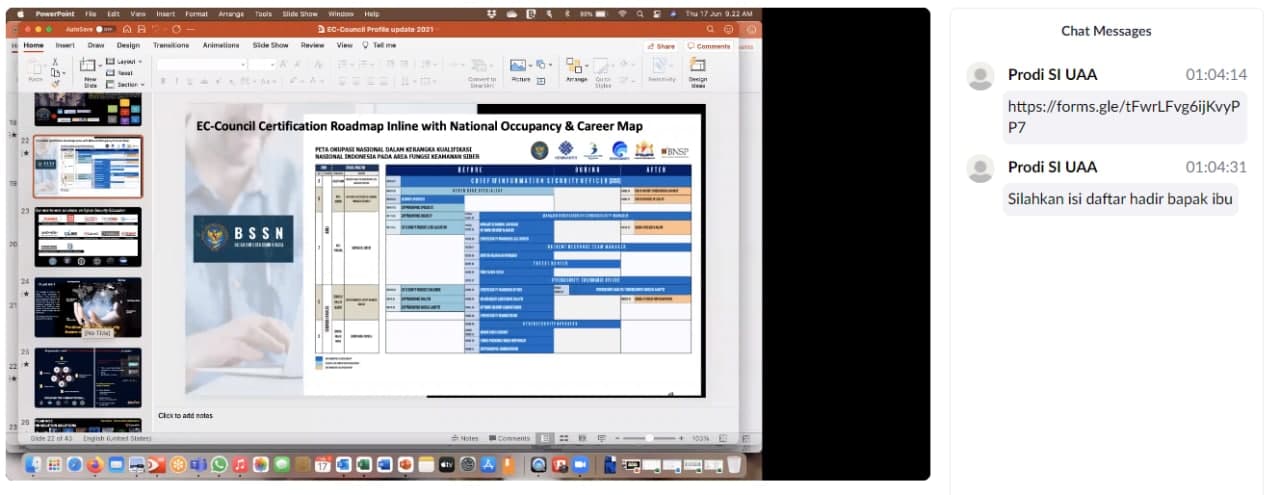This screenshot has width=1280, height=495.
Task: Open Firefox from the Dock
Action: 95,465
